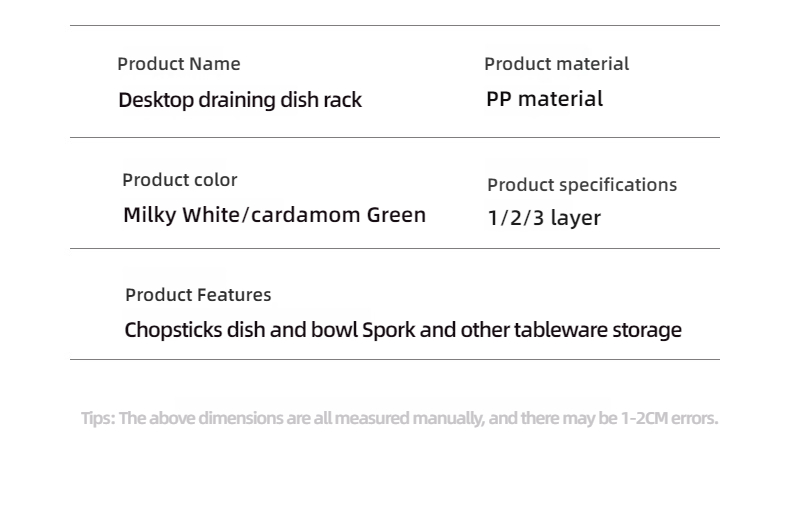This screenshot has width=790, height=519.
Task: Select the "PP material" value
Action: click(x=545, y=99)
